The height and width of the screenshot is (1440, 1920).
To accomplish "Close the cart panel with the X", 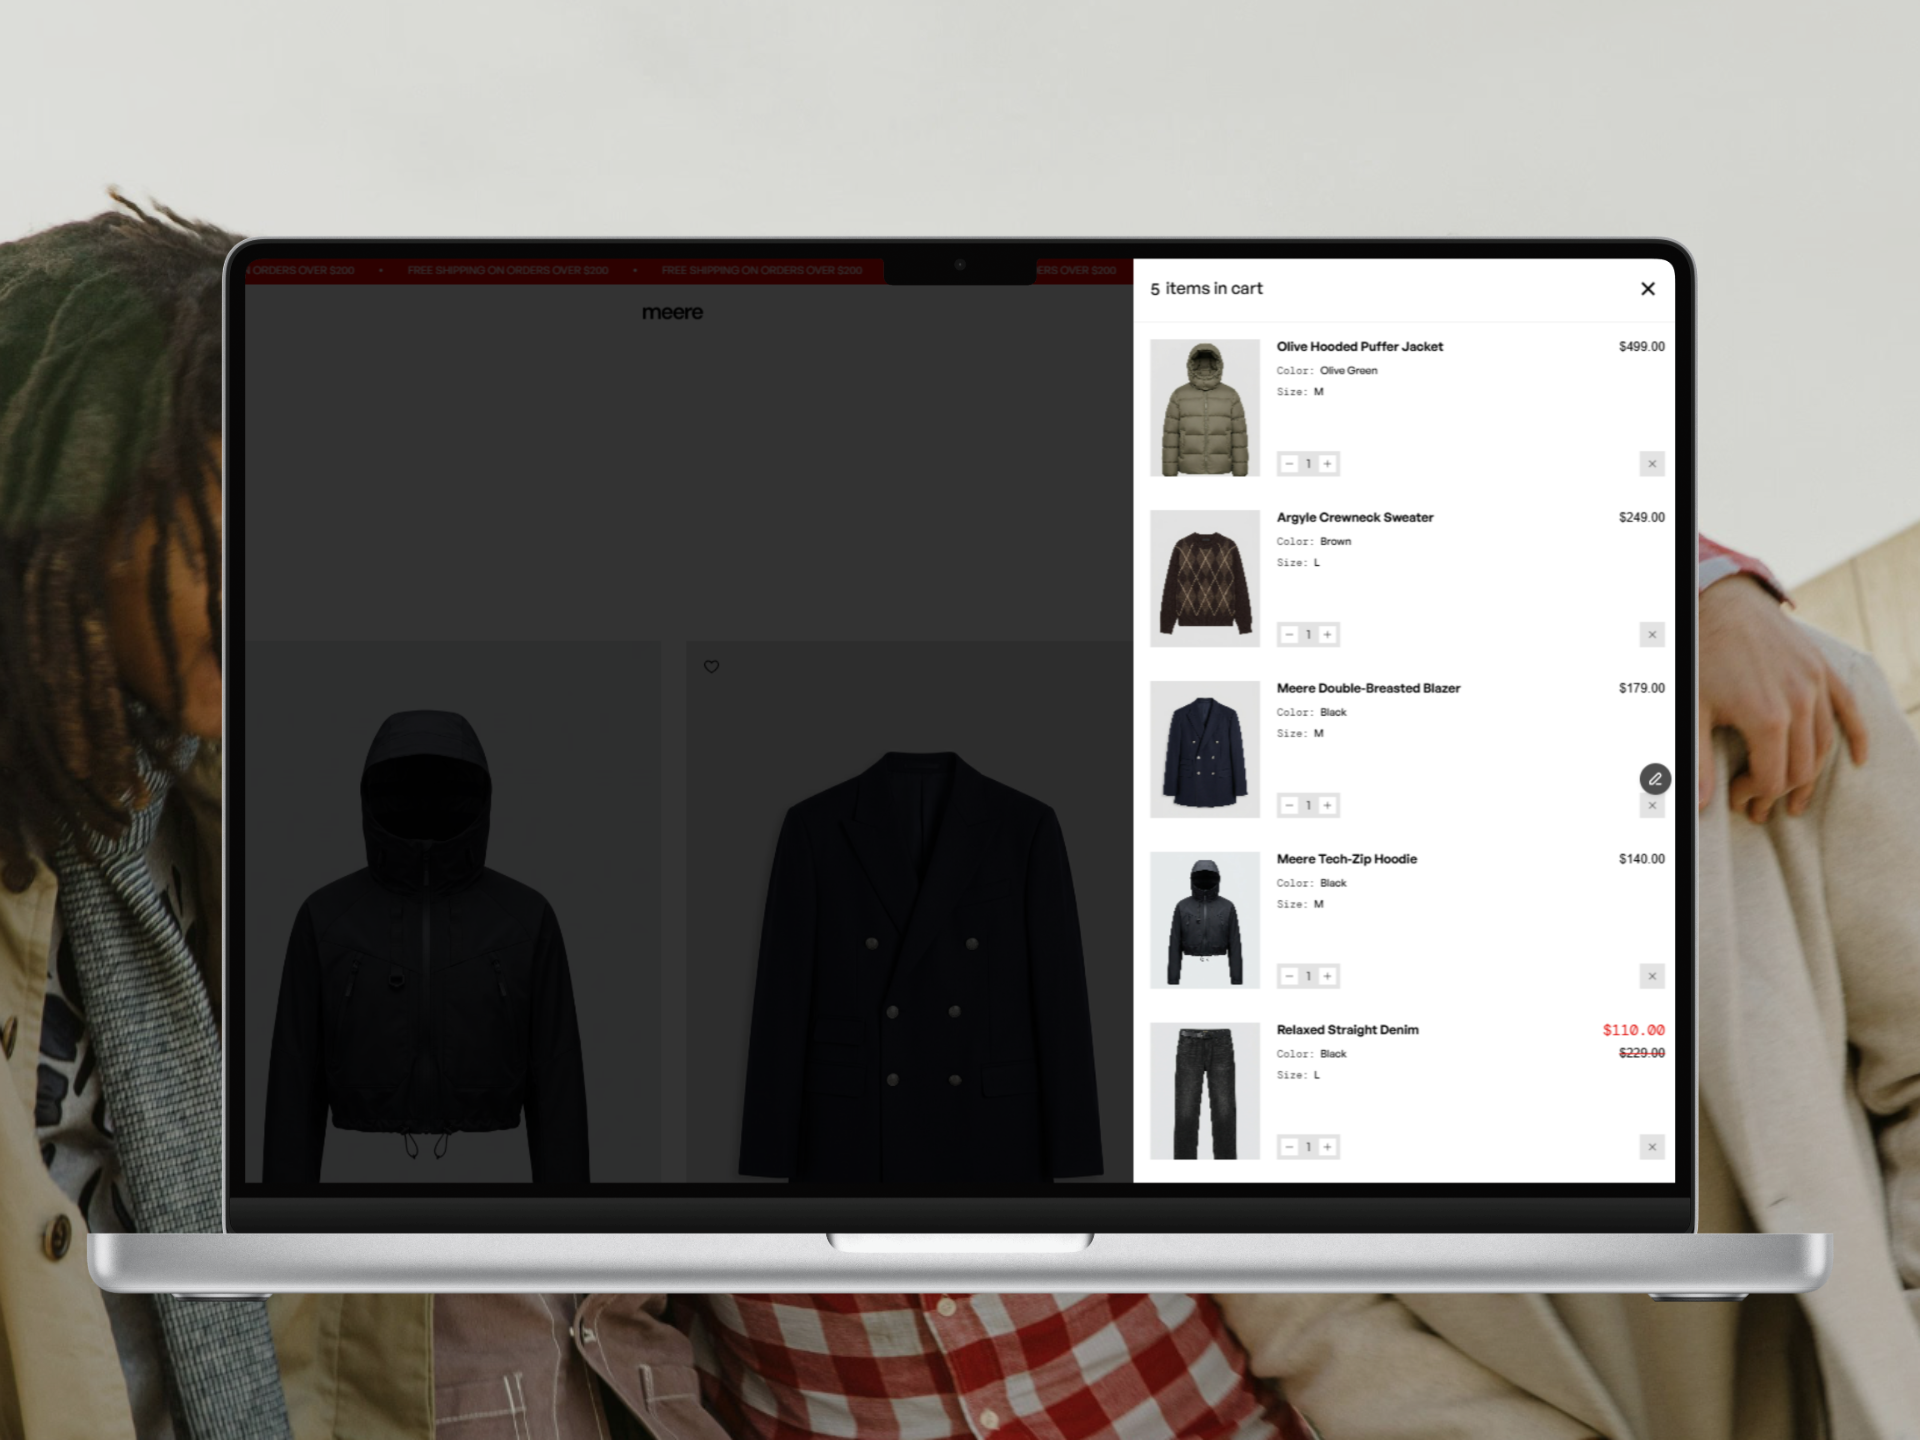I will point(1648,289).
